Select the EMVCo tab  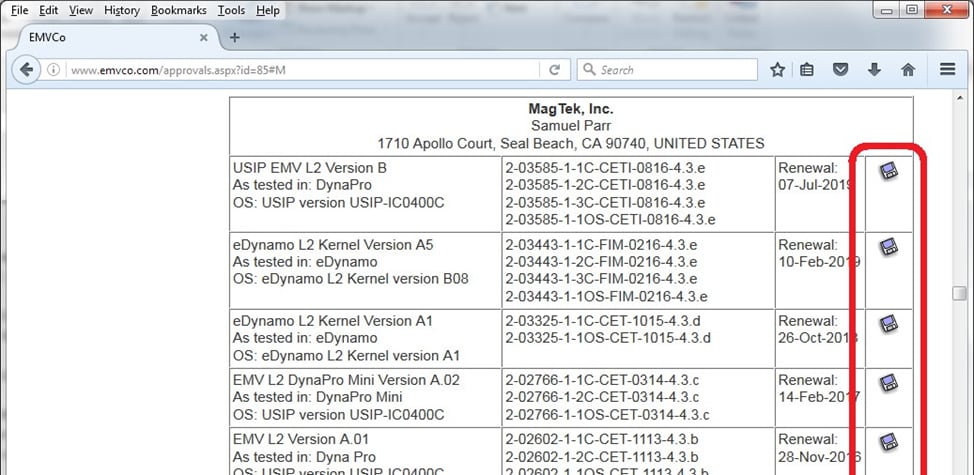pyautogui.click(x=118, y=38)
